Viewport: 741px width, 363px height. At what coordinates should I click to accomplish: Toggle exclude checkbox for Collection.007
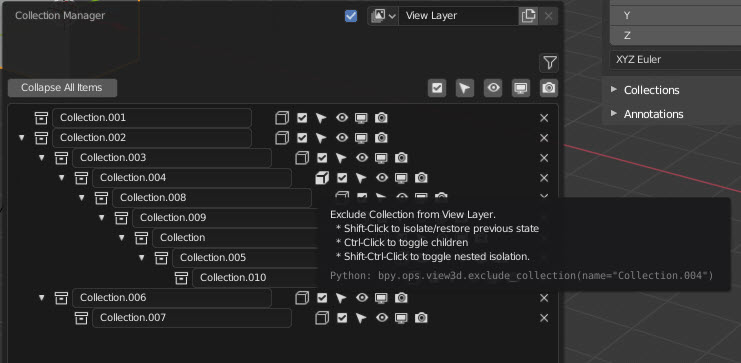(342, 318)
